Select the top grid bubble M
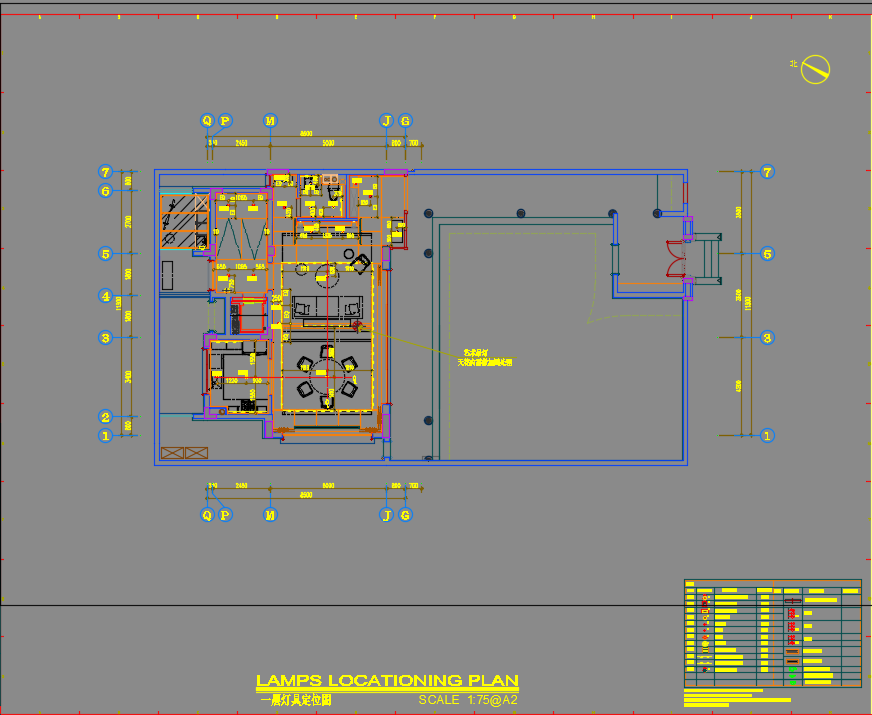The width and height of the screenshot is (872, 715). 270,120
